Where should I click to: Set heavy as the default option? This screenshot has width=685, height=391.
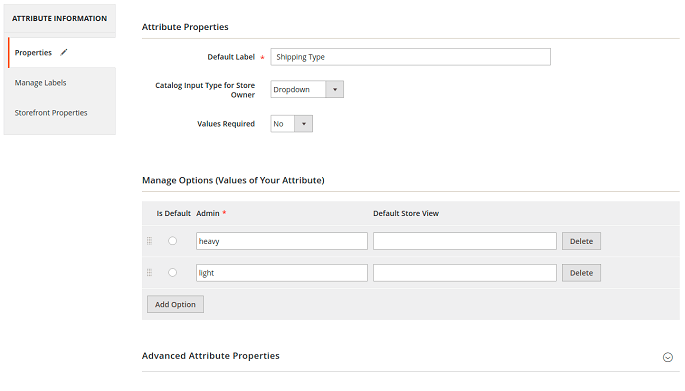click(173, 241)
